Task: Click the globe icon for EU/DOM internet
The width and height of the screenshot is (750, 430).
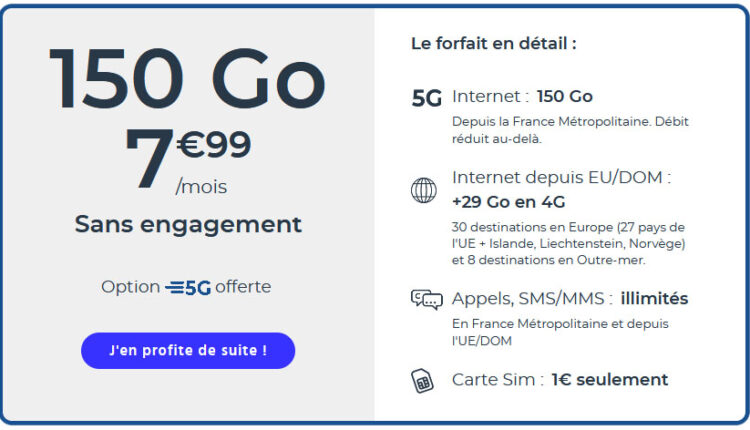Action: (424, 190)
